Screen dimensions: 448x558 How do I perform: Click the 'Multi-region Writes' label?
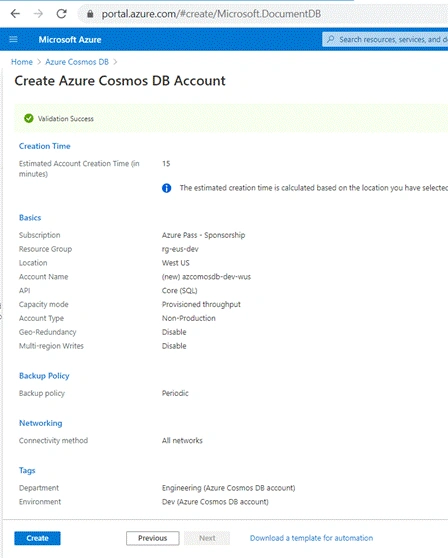point(51,346)
